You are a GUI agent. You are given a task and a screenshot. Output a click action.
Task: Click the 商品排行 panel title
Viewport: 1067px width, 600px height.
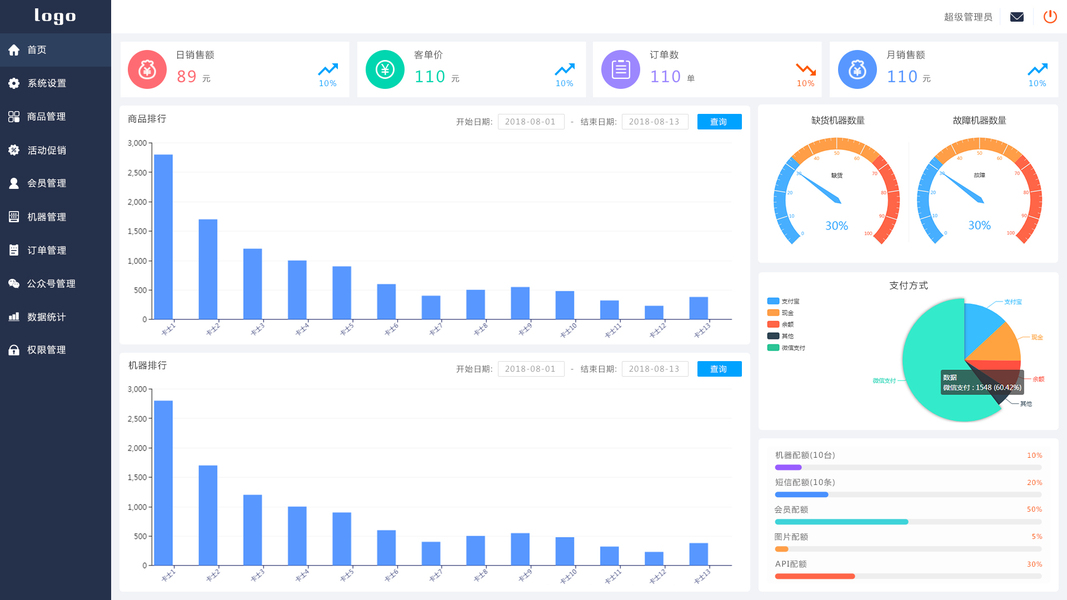pos(147,118)
